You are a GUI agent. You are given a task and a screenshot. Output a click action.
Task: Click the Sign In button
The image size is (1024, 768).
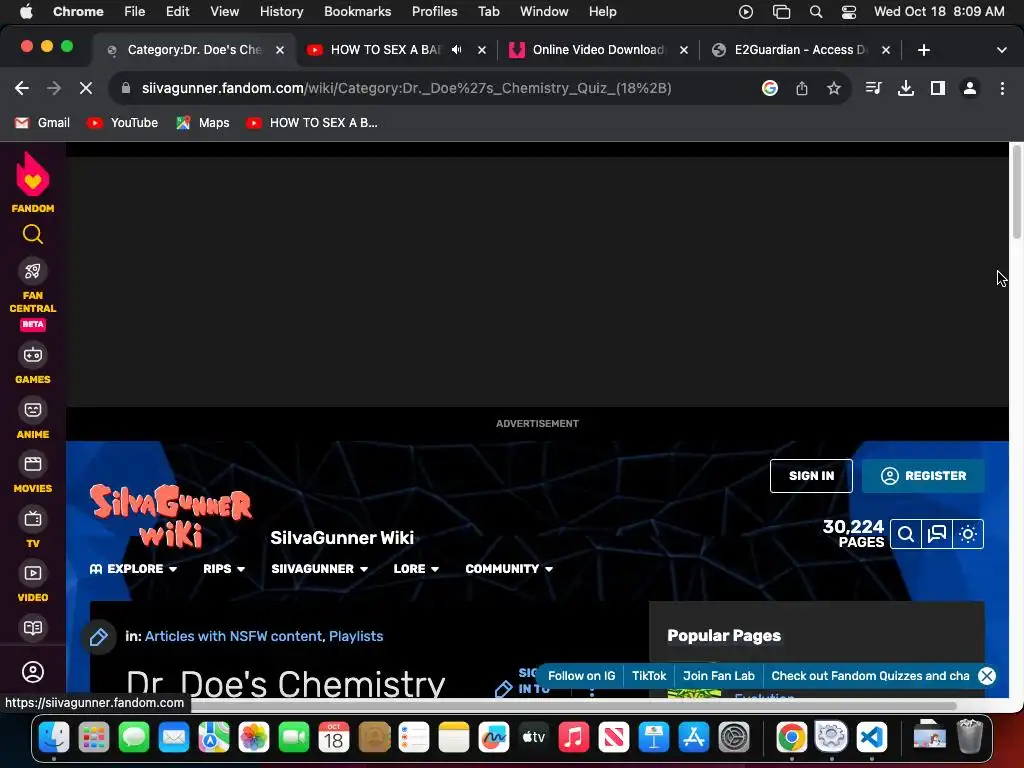pos(811,476)
